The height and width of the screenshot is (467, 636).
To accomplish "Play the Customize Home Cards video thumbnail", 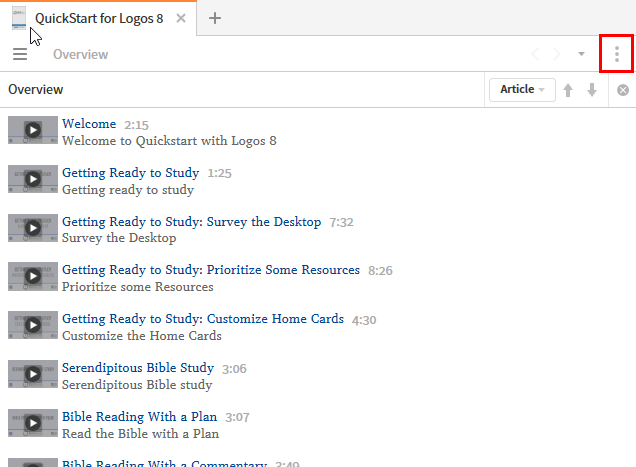I will pos(33,325).
